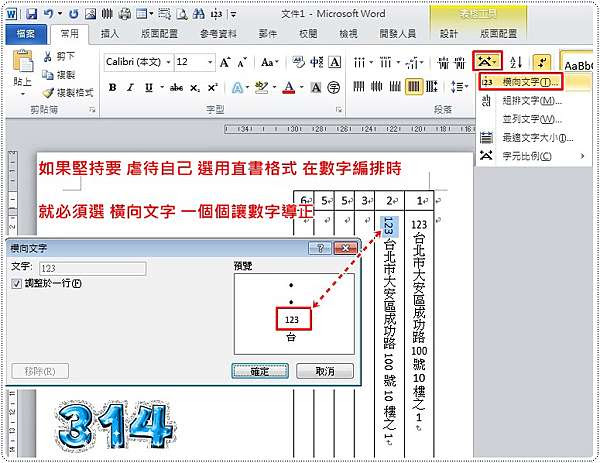The height and width of the screenshot is (463, 600).
Task: Click the 文字 input field containing 123
Action: pyautogui.click(x=92, y=268)
